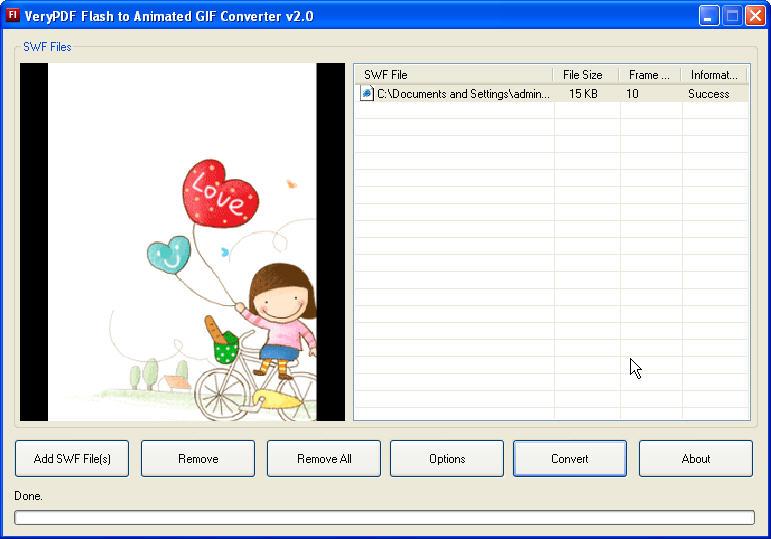Click the Flash app icon in title bar

[x=12, y=15]
